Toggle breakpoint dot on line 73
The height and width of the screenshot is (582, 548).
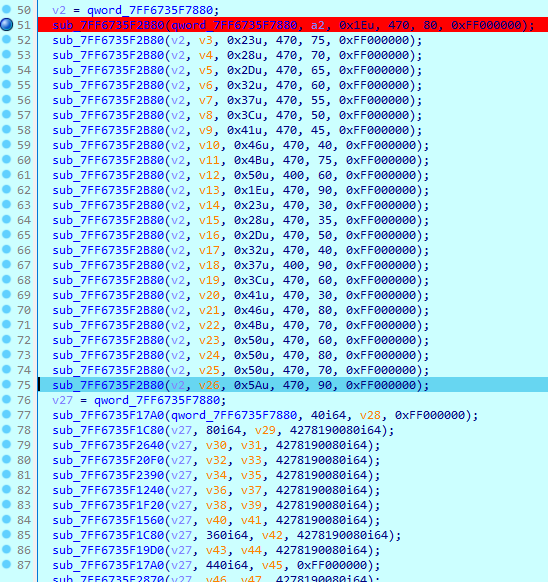6,354
